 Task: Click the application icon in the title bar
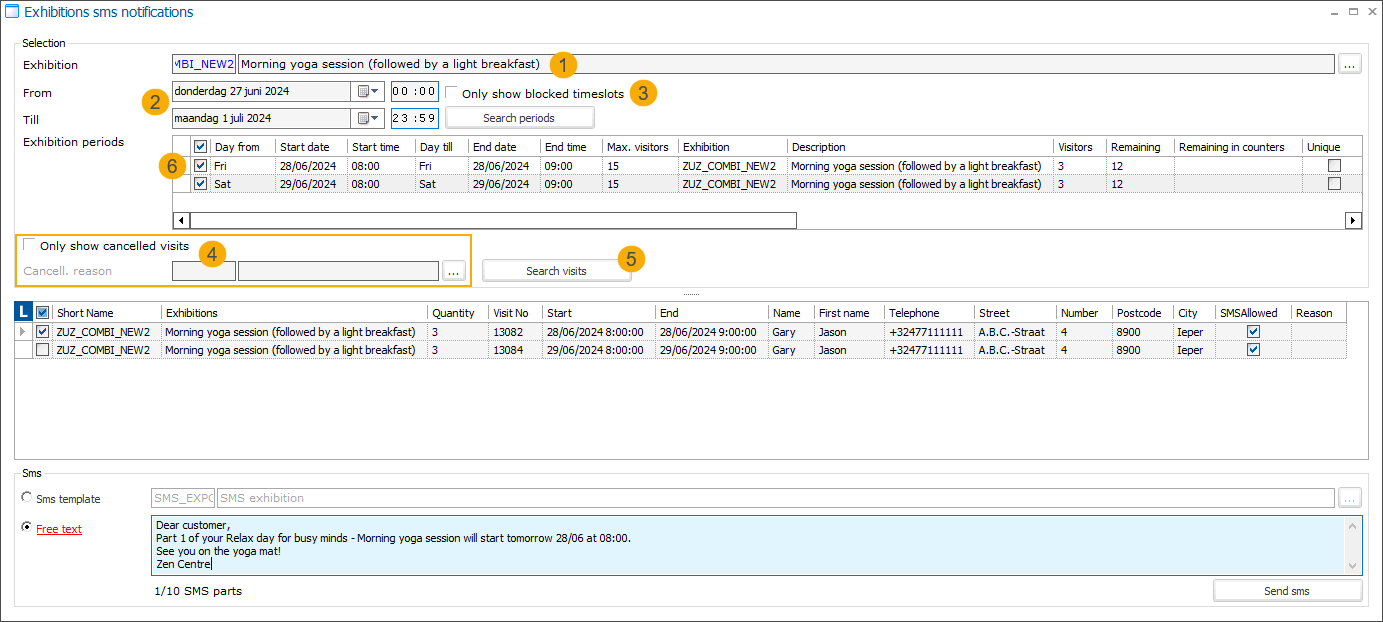[11, 11]
